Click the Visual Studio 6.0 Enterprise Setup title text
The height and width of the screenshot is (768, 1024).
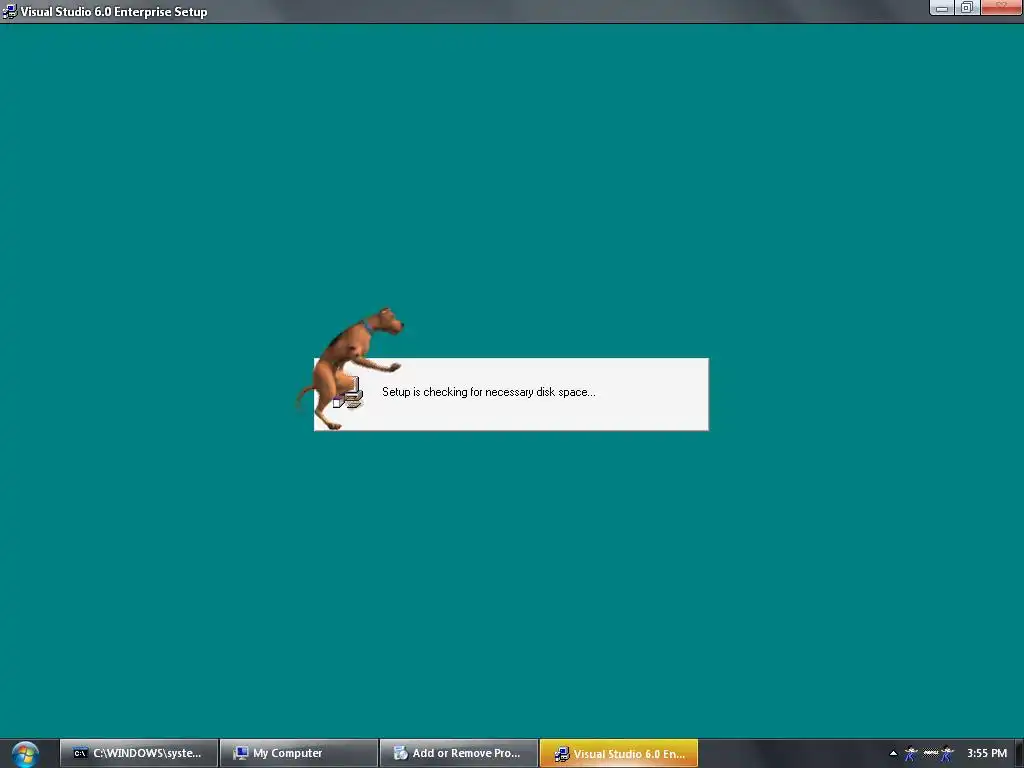click(114, 12)
